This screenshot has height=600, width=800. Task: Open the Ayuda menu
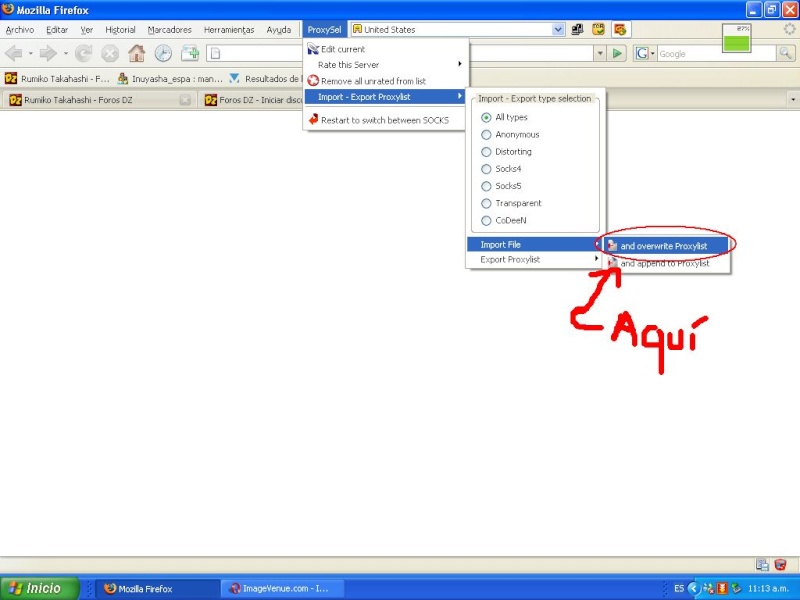[x=279, y=30]
